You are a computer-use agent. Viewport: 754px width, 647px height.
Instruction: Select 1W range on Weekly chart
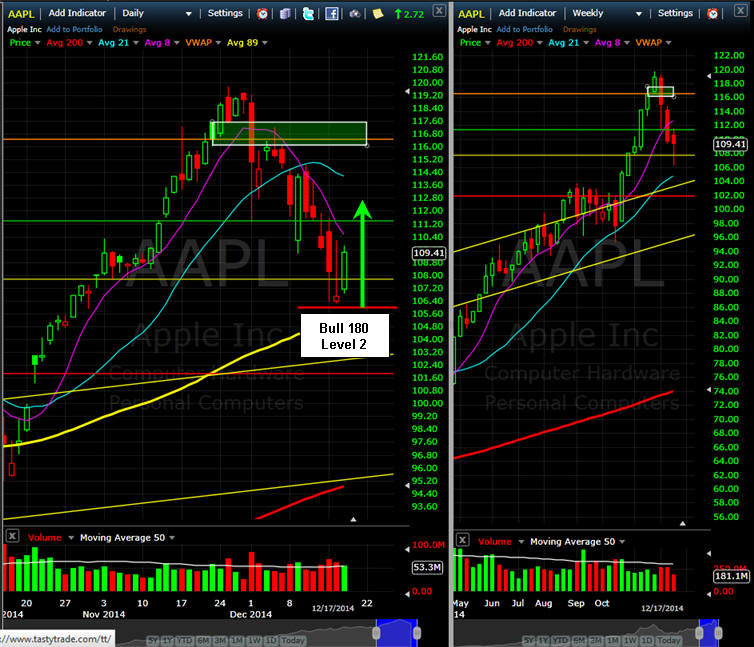[x=630, y=640]
